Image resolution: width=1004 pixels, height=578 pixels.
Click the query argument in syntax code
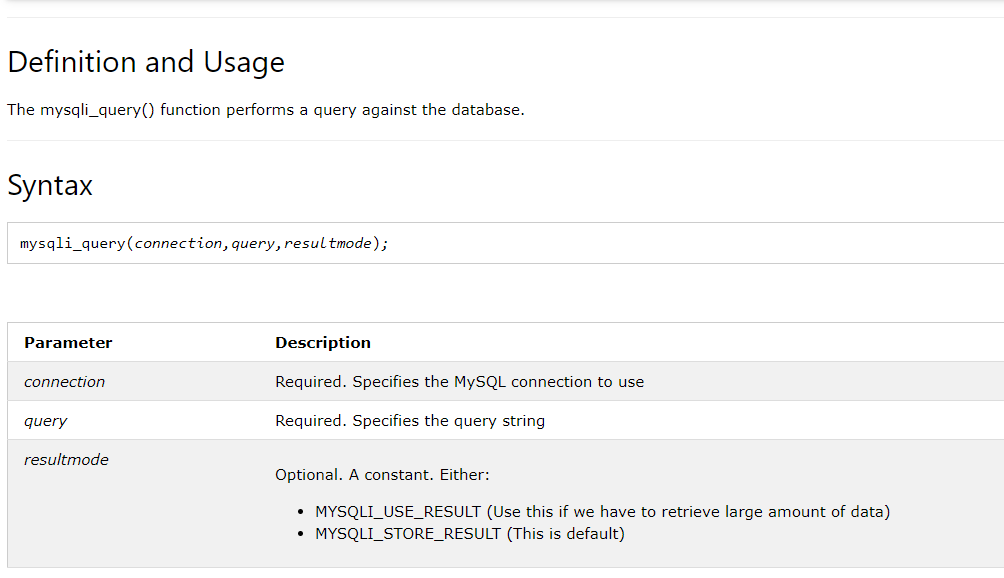click(251, 244)
